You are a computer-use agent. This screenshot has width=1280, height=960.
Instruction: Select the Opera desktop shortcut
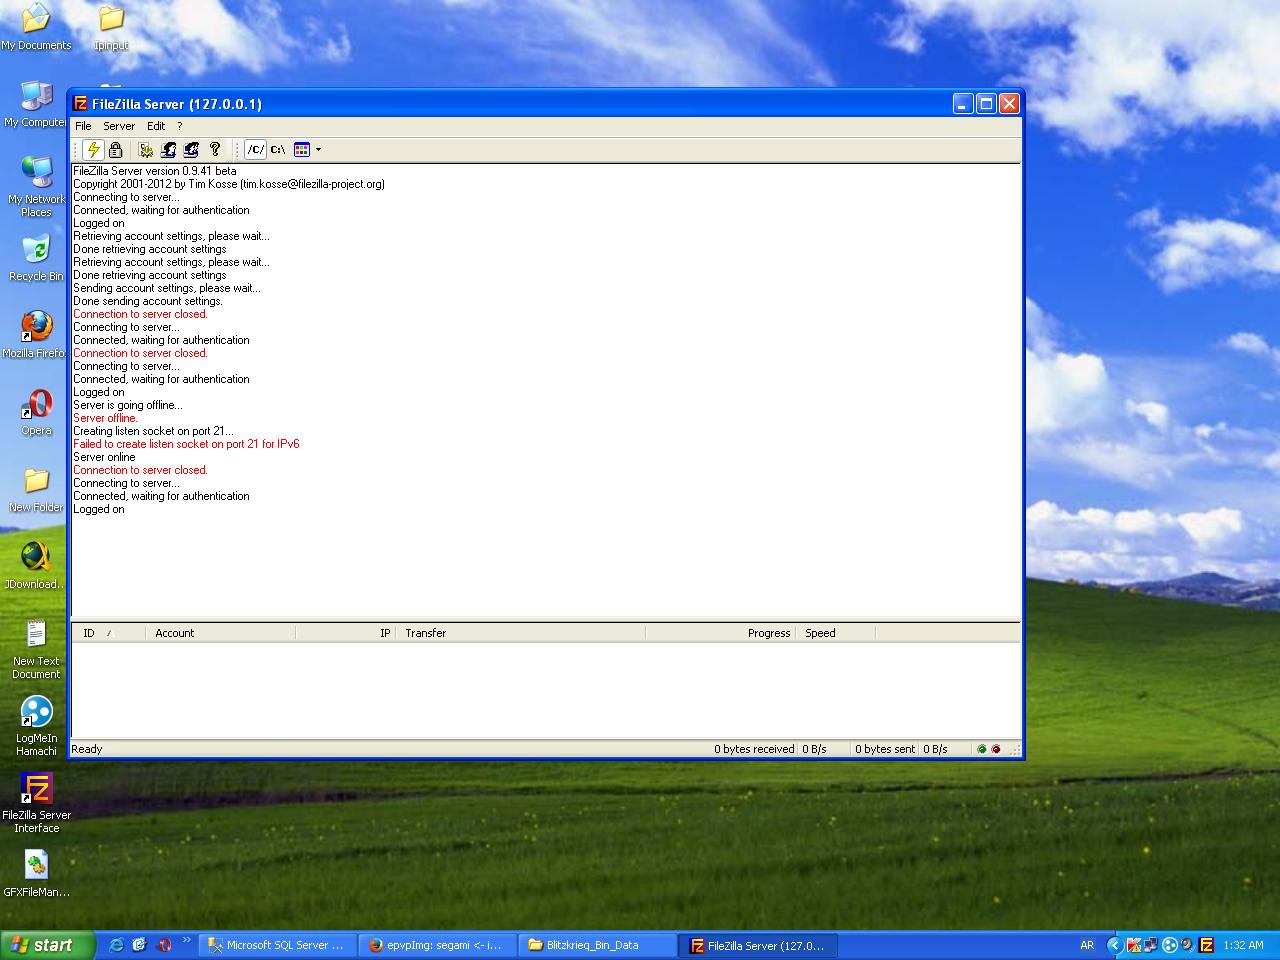pos(36,412)
